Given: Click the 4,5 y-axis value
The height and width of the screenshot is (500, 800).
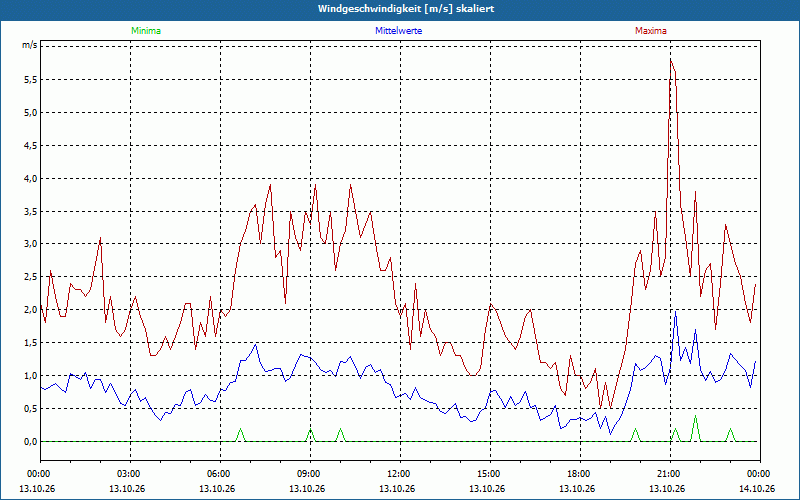Looking at the screenshot, I should pos(31,145).
